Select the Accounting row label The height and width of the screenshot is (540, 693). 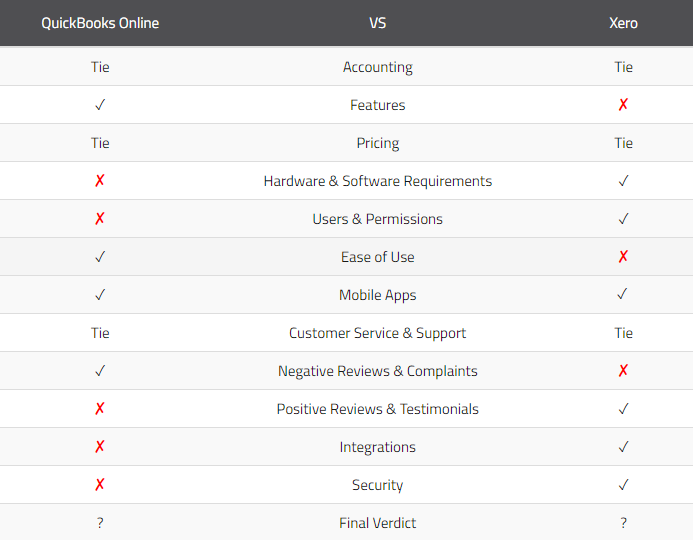pos(377,67)
